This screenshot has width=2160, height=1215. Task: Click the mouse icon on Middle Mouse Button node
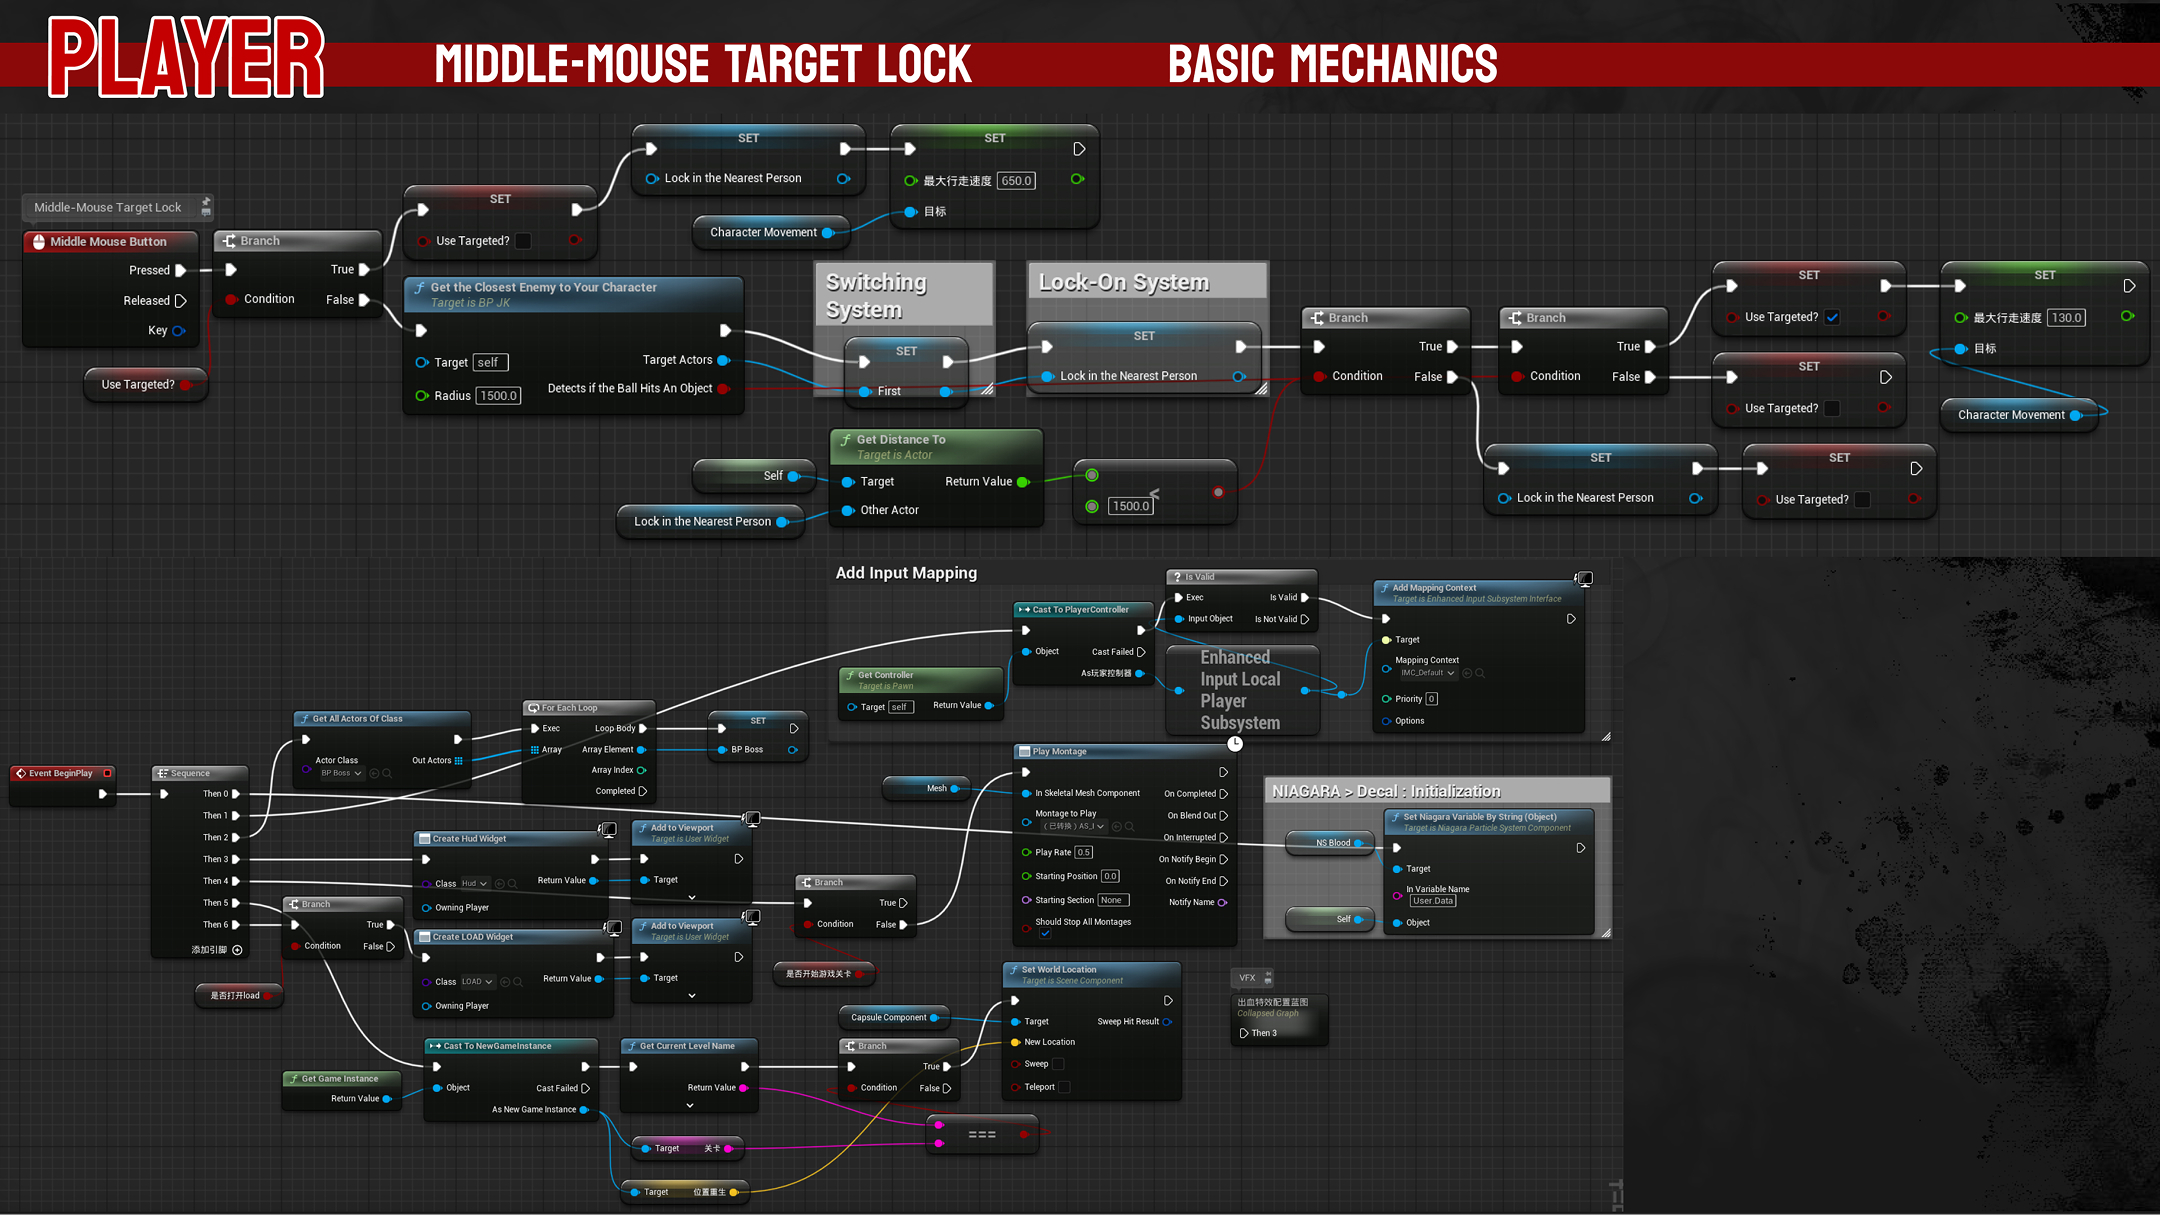pyautogui.click(x=39, y=242)
